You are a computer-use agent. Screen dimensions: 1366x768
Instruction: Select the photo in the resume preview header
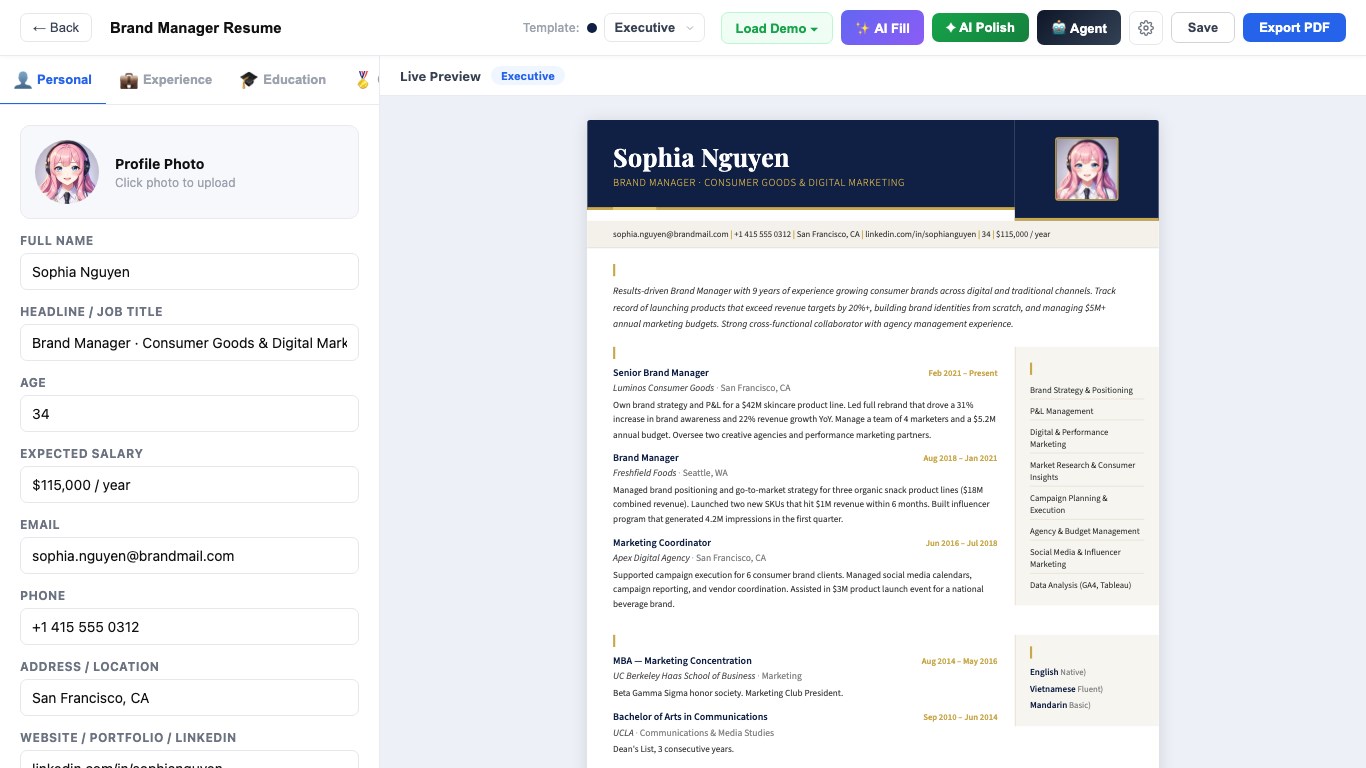coord(1086,169)
